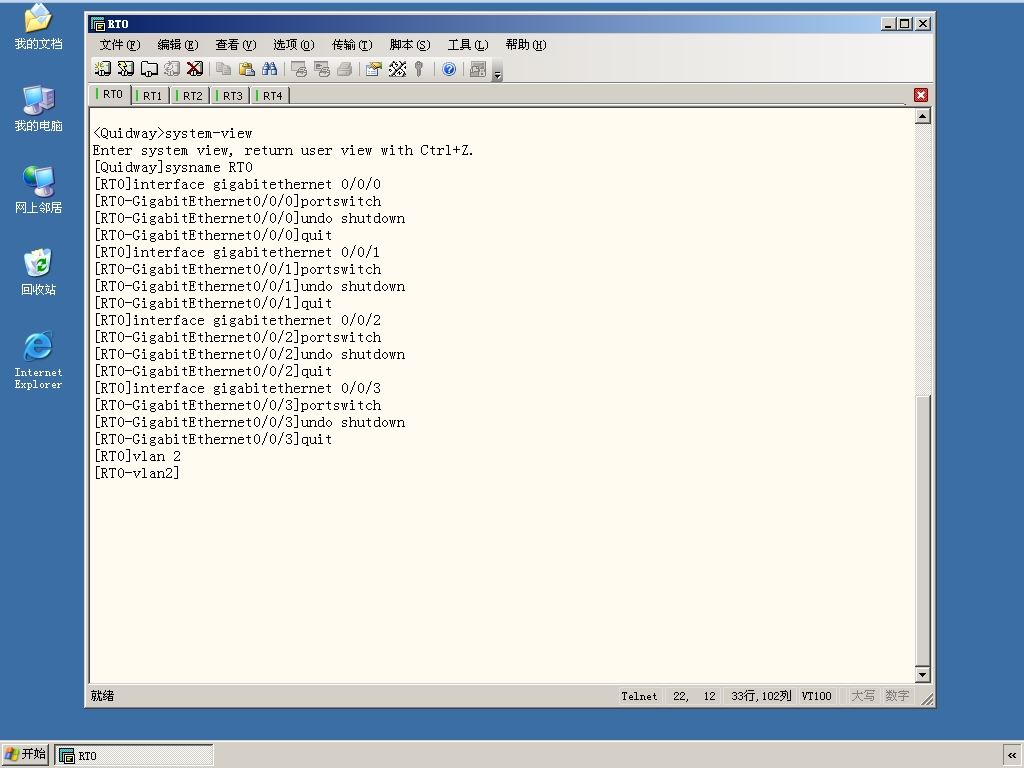Image resolution: width=1024 pixels, height=768 pixels.
Task: Click the RT0 taskbar button
Action: (x=134, y=756)
